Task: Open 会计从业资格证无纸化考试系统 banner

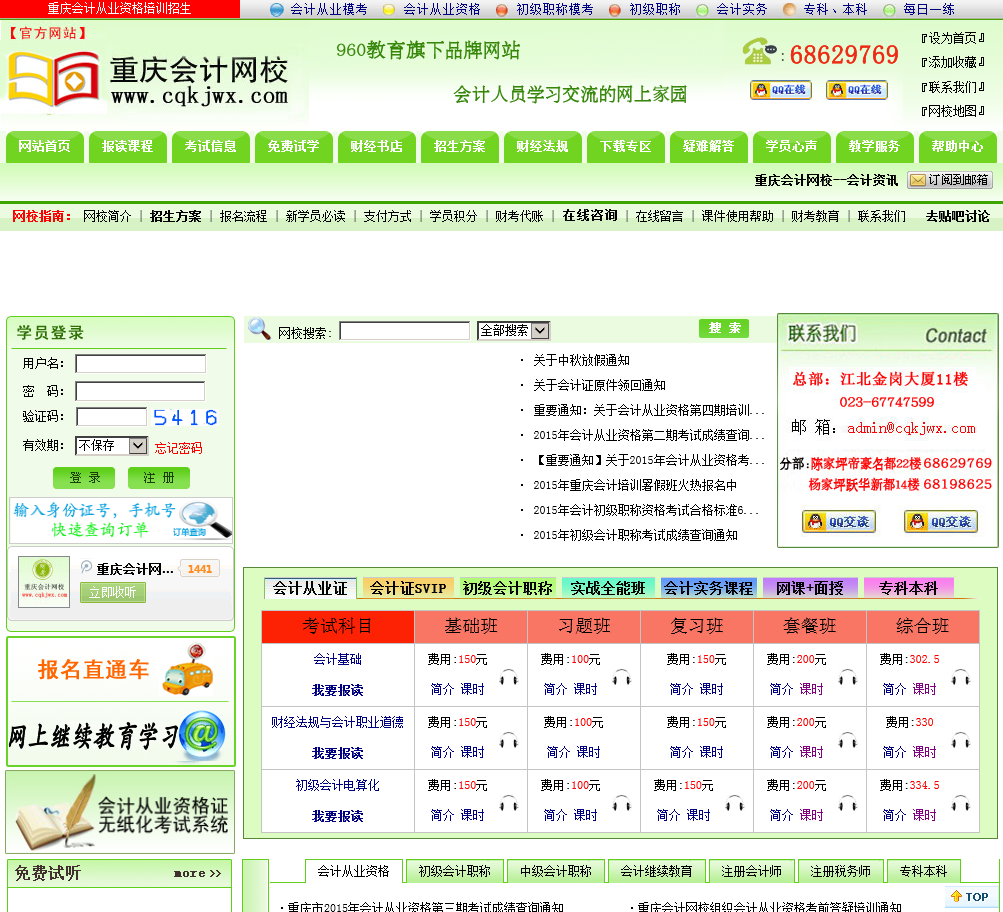Action: pyautogui.click(x=120, y=812)
